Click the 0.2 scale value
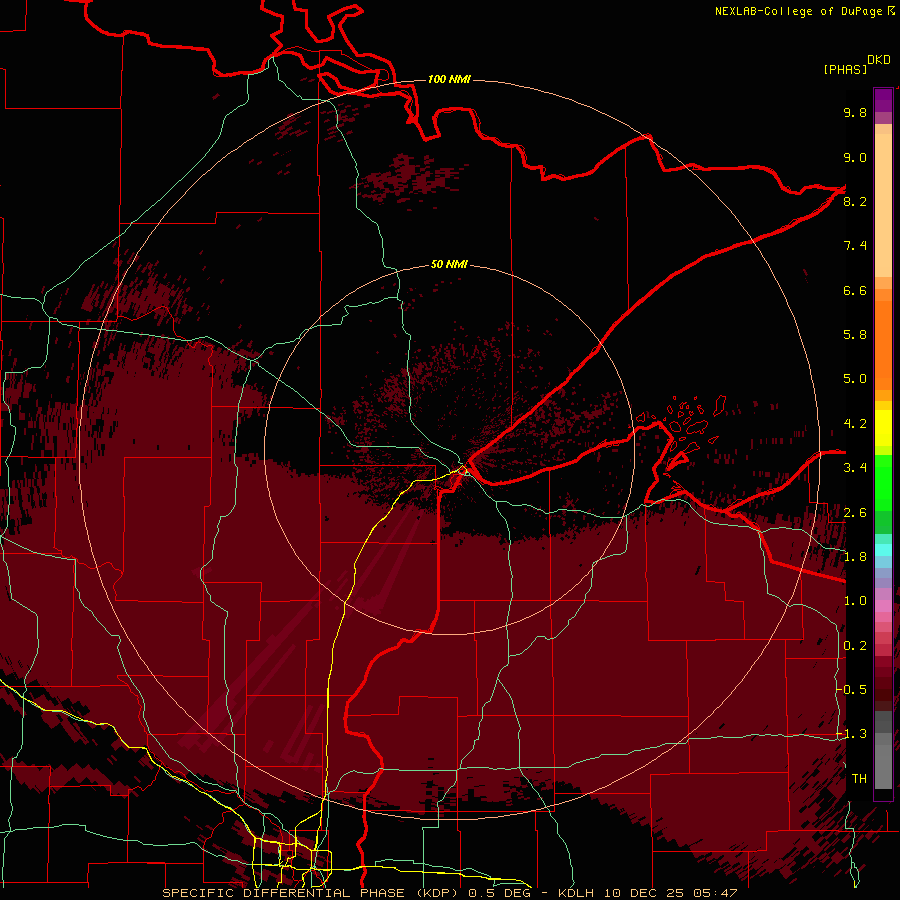Image resolution: width=900 pixels, height=900 pixels. pyautogui.click(x=855, y=646)
